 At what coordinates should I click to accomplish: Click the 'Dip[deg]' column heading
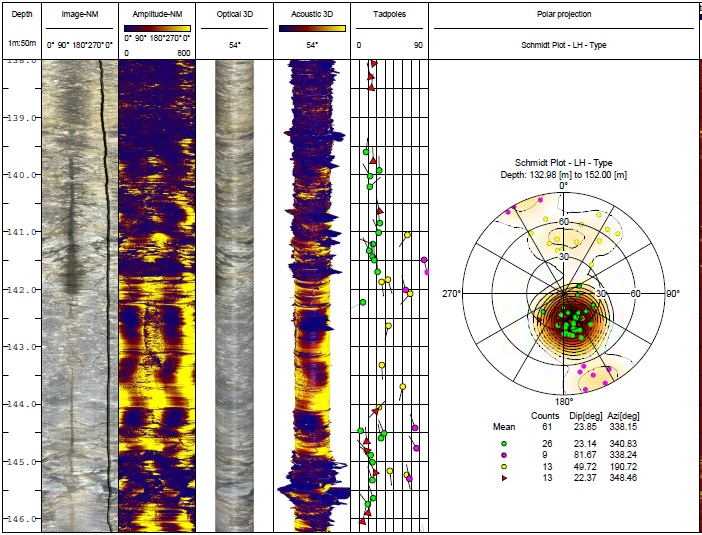(x=586, y=415)
